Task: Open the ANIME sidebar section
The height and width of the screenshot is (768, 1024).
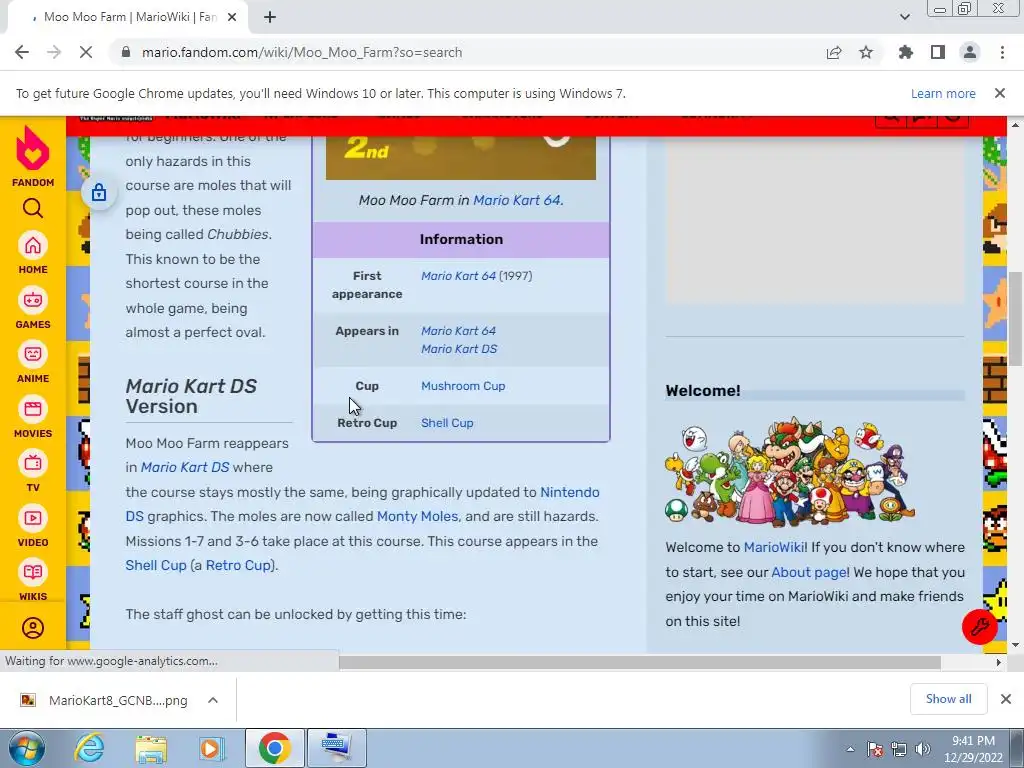Action: [x=33, y=362]
